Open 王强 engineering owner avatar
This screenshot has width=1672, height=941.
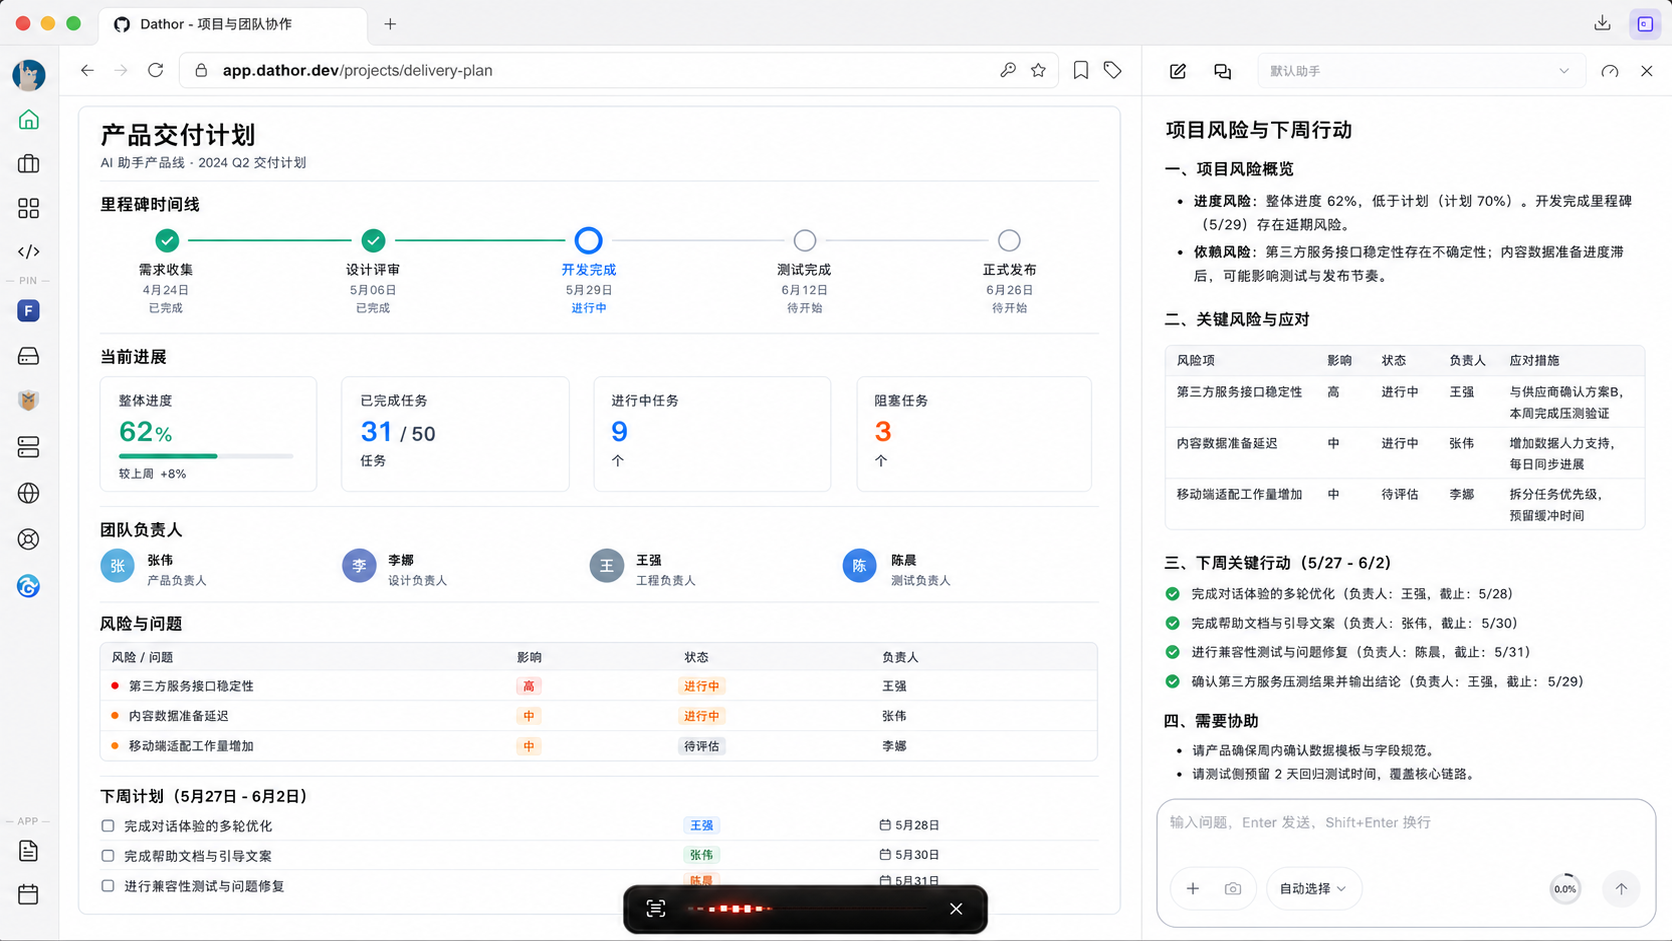click(x=606, y=566)
